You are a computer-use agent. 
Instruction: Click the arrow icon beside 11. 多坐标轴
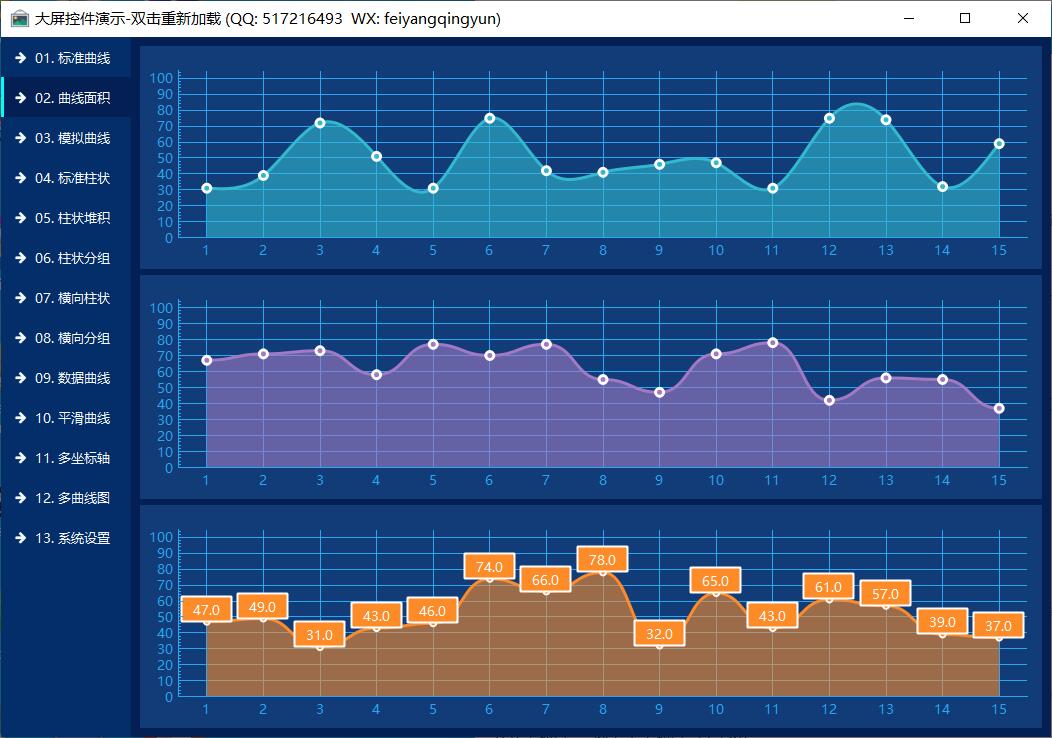pyautogui.click(x=20, y=458)
